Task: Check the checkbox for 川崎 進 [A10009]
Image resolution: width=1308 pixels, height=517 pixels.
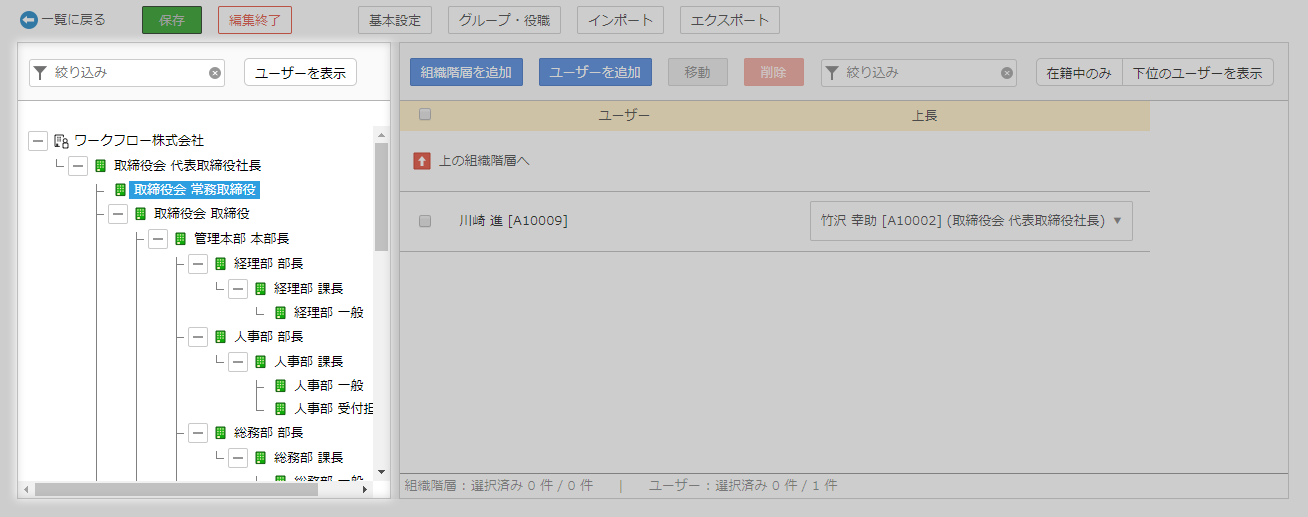Action: point(425,221)
